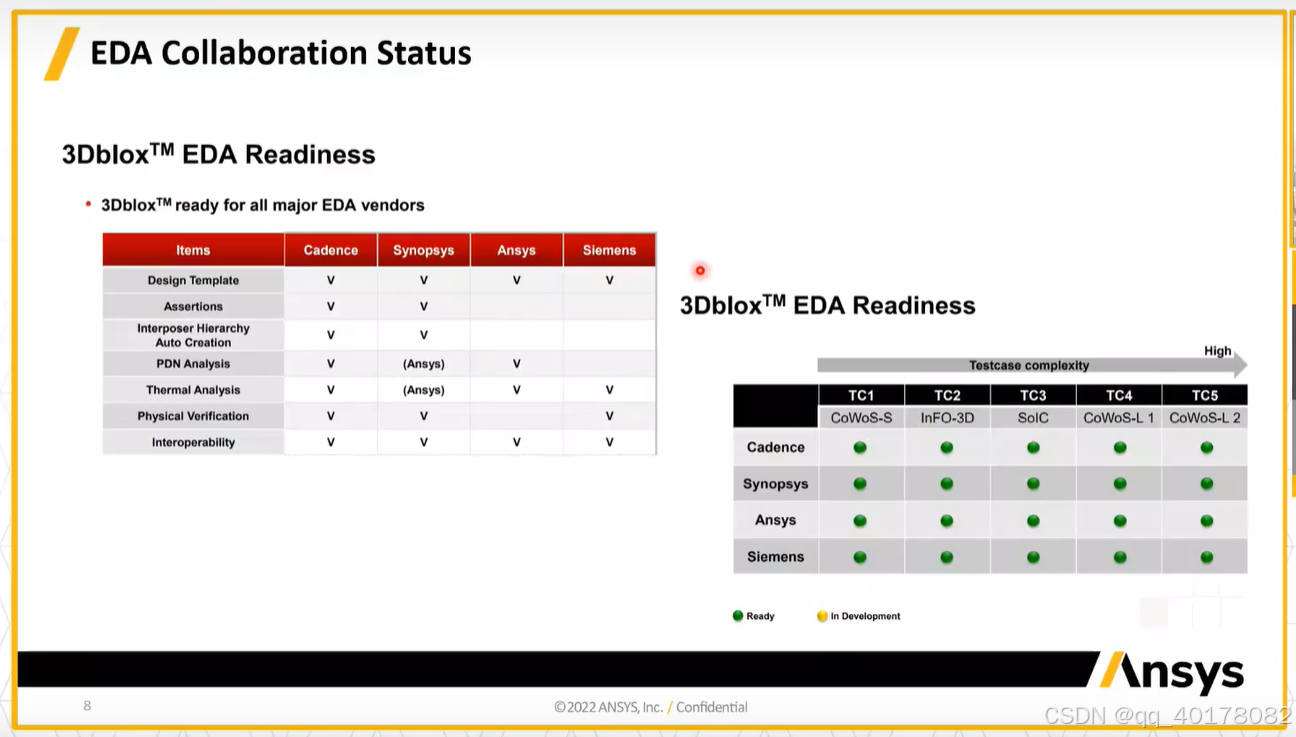Viewport: 1296px width, 737px height.
Task: Click the bullet '3Dblox ready for all major EDA vendors'
Action: [x=263, y=205]
